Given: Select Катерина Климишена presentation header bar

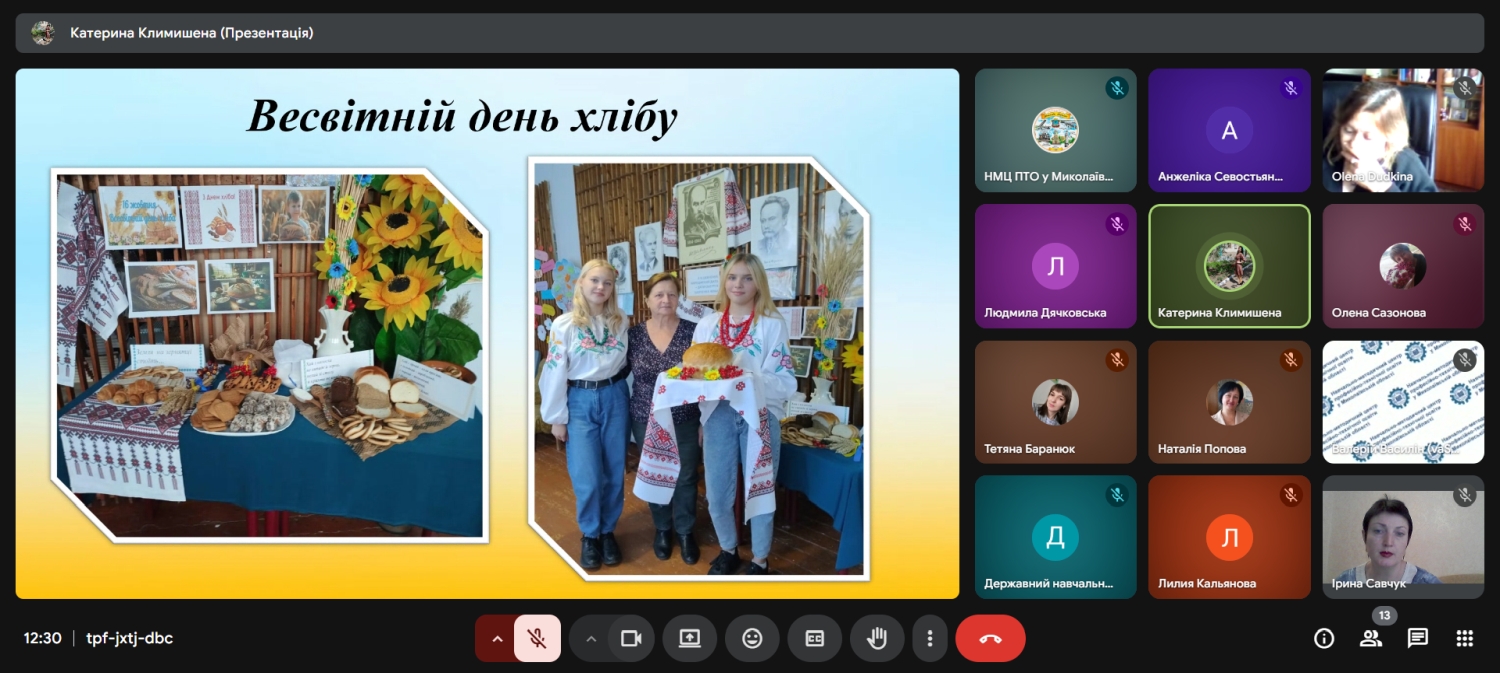Looking at the screenshot, I should (749, 33).
